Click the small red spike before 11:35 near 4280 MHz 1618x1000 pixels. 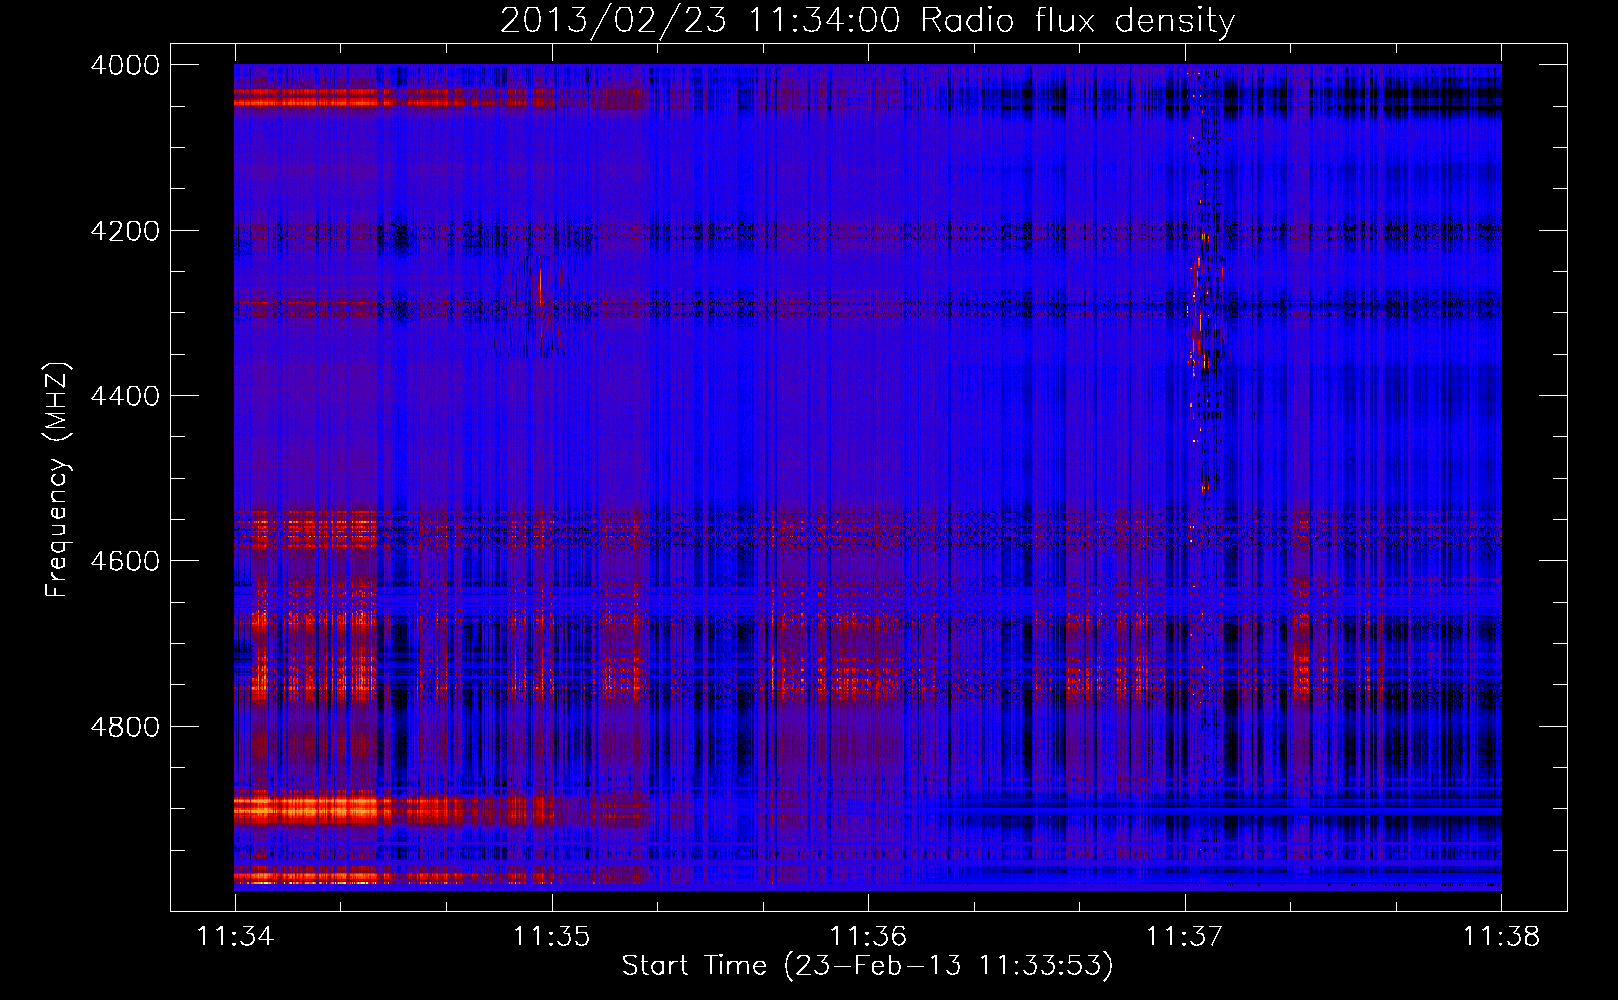540,286
